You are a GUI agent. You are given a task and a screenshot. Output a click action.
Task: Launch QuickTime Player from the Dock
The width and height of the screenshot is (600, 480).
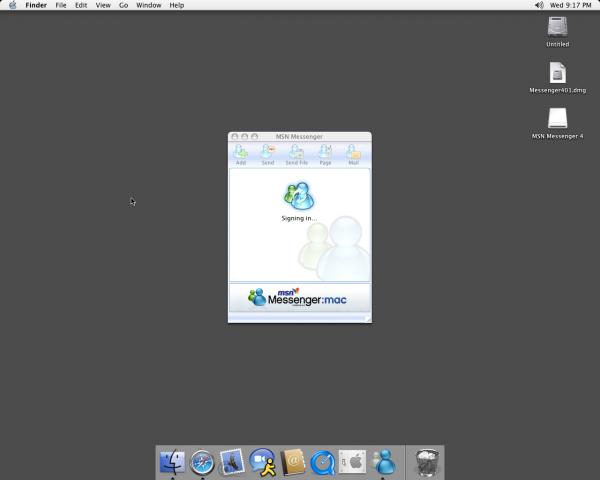coord(323,463)
